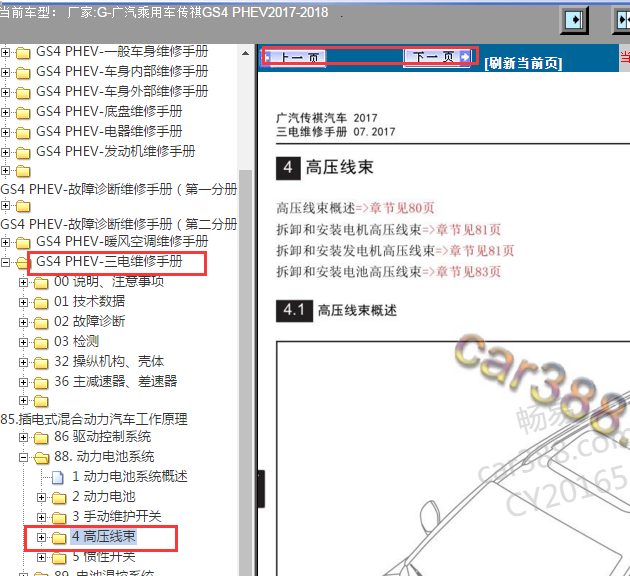Click the GS4 PHEV-底盘维修手册 folder icon
This screenshot has width=630, height=576.
pyautogui.click(x=23, y=113)
